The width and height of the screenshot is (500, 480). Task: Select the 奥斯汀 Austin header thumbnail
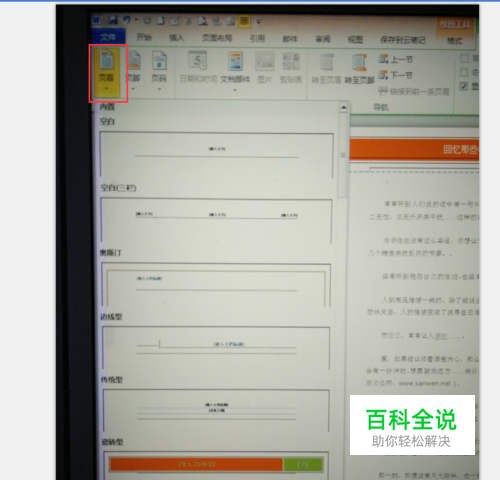(216, 285)
